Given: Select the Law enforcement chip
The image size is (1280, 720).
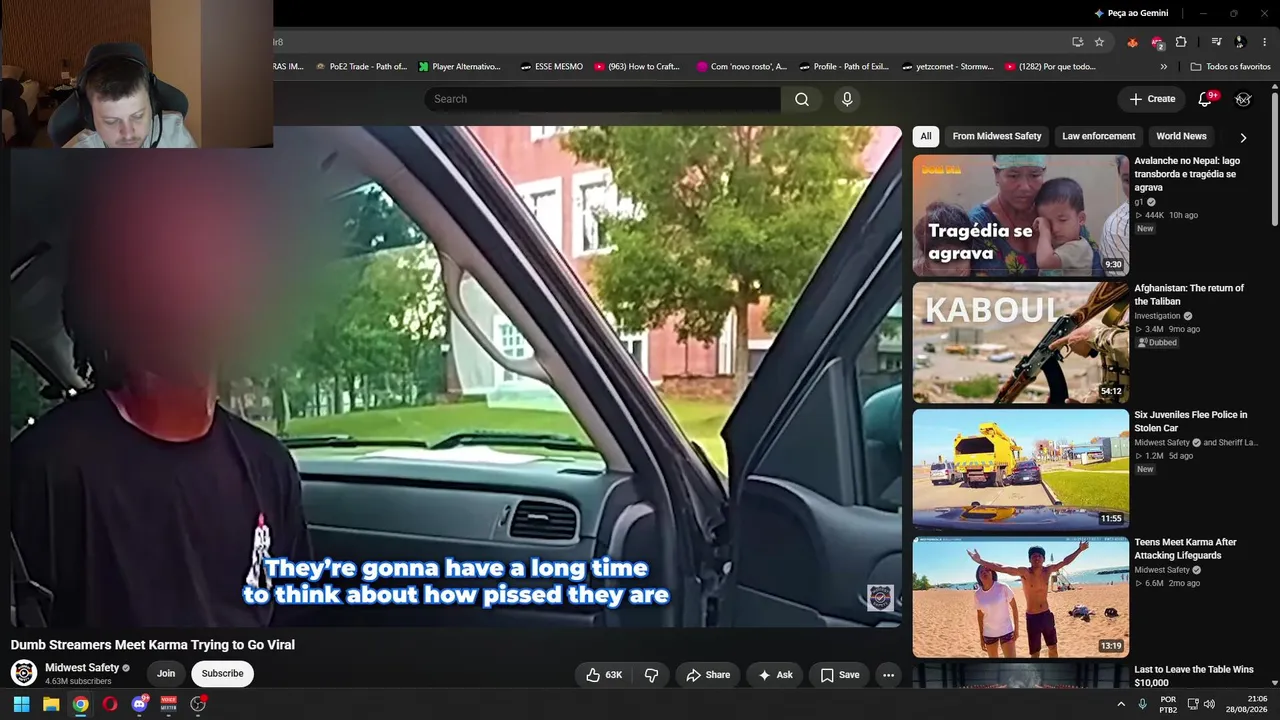Looking at the screenshot, I should point(1099,136).
